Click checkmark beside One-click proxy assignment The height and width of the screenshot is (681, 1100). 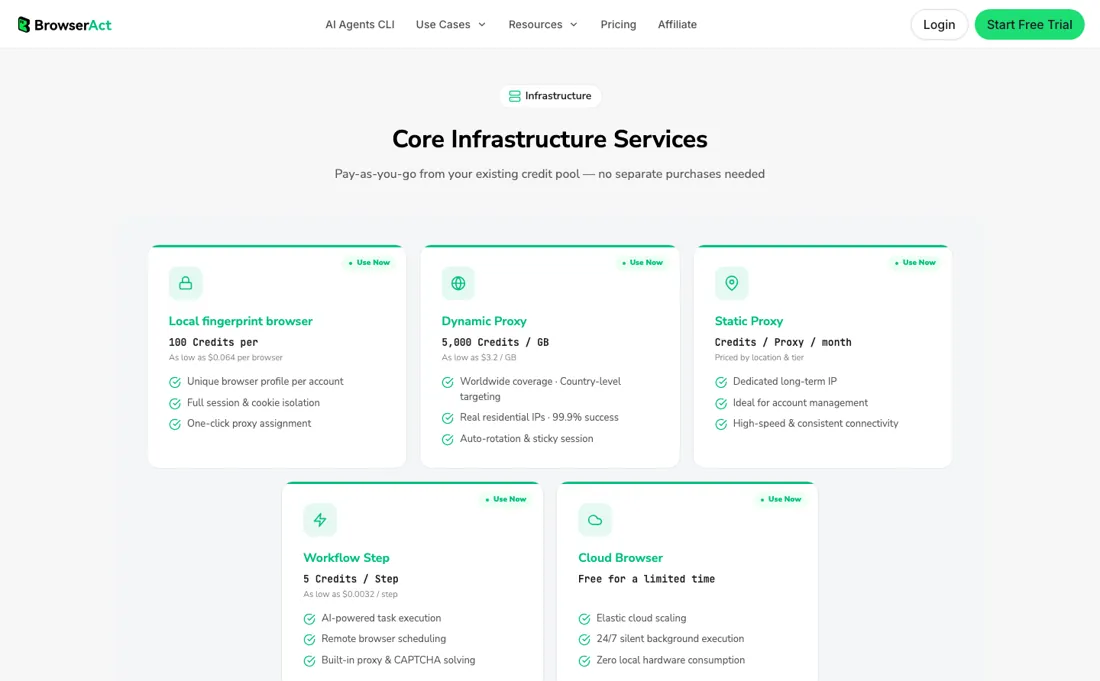click(x=175, y=424)
